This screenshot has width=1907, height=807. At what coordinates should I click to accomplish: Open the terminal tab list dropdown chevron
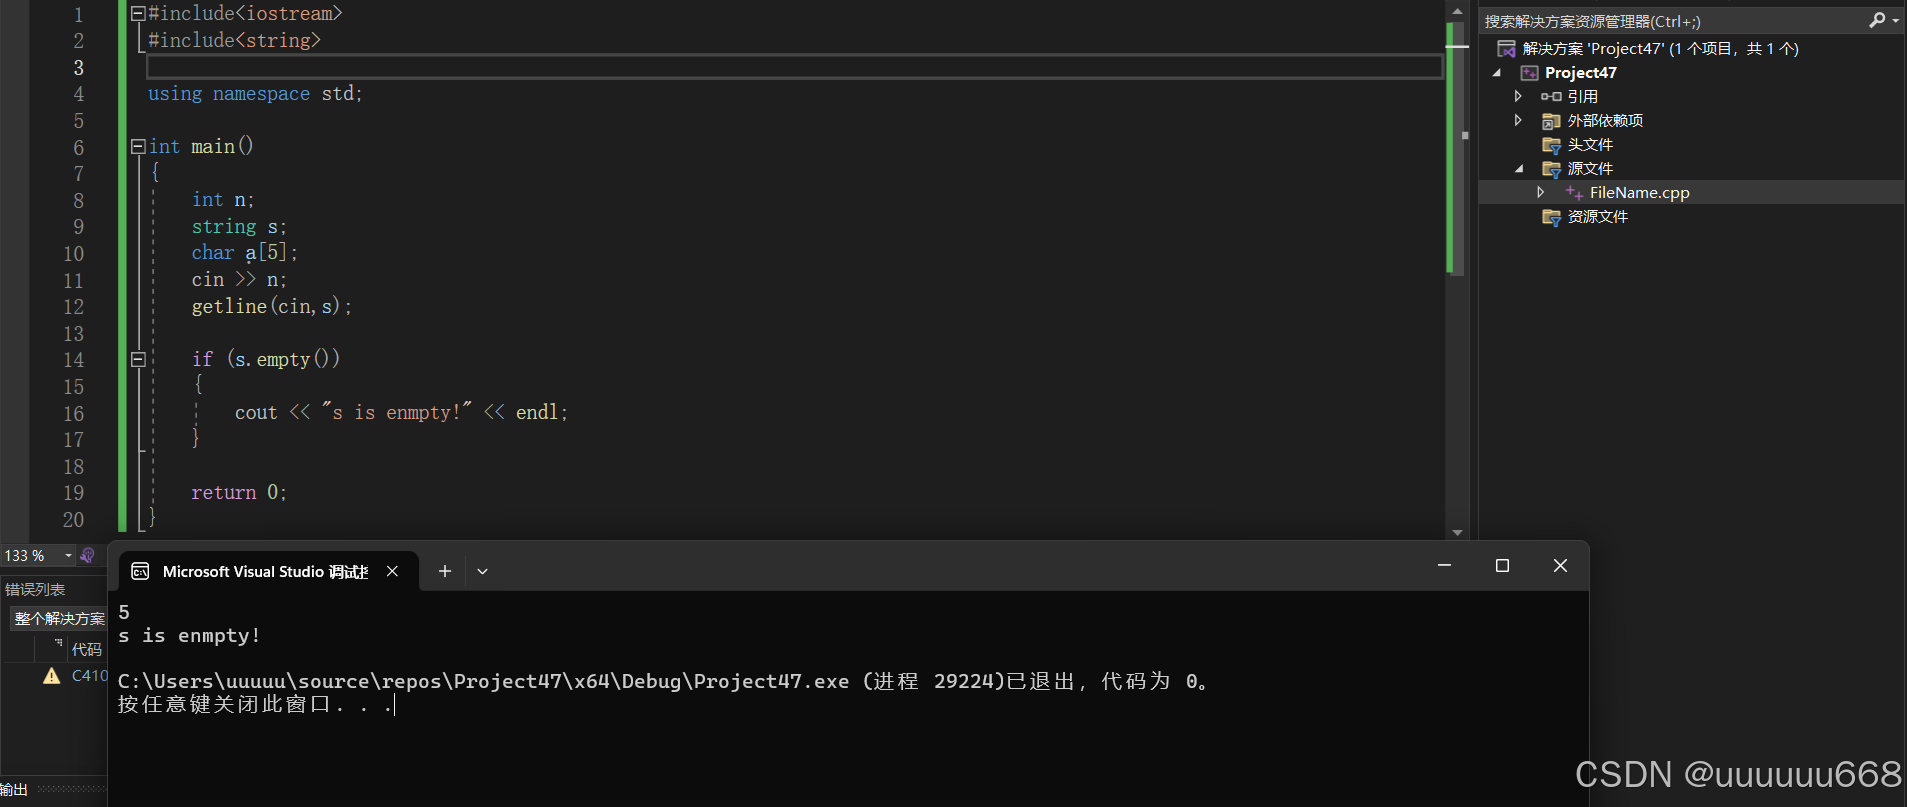tap(482, 571)
